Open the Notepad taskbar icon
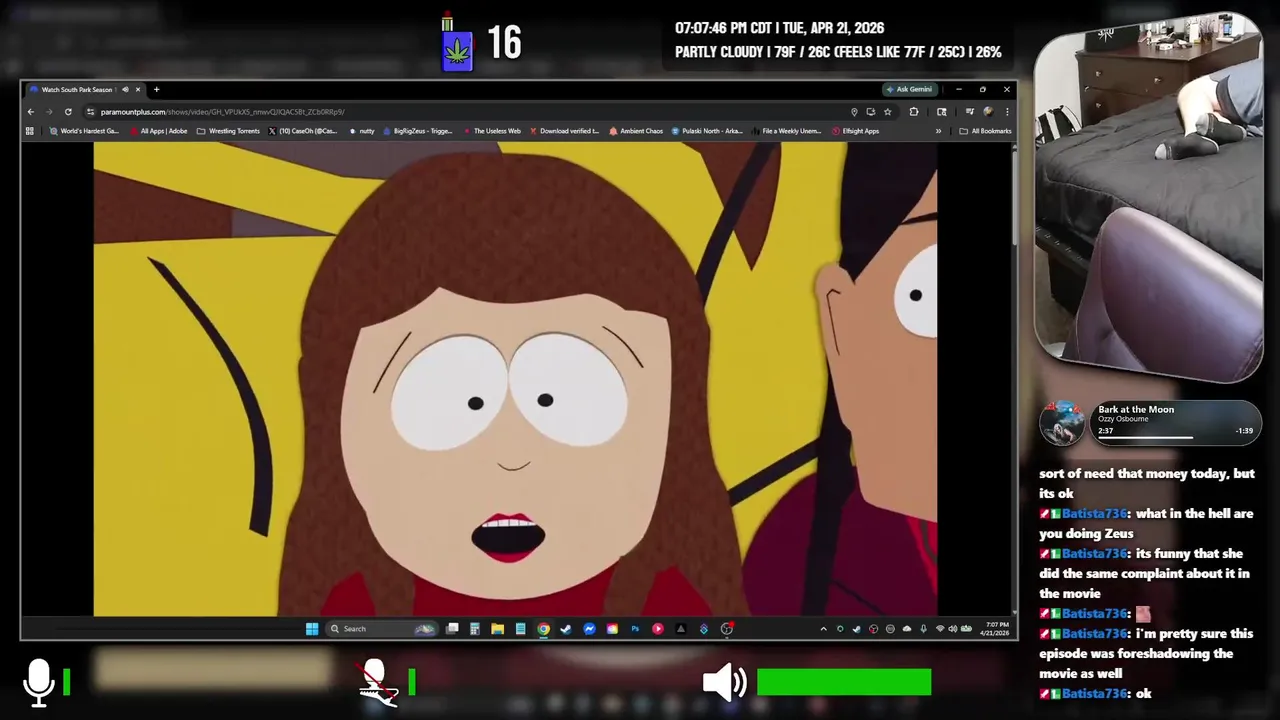The width and height of the screenshot is (1280, 720). [x=520, y=629]
